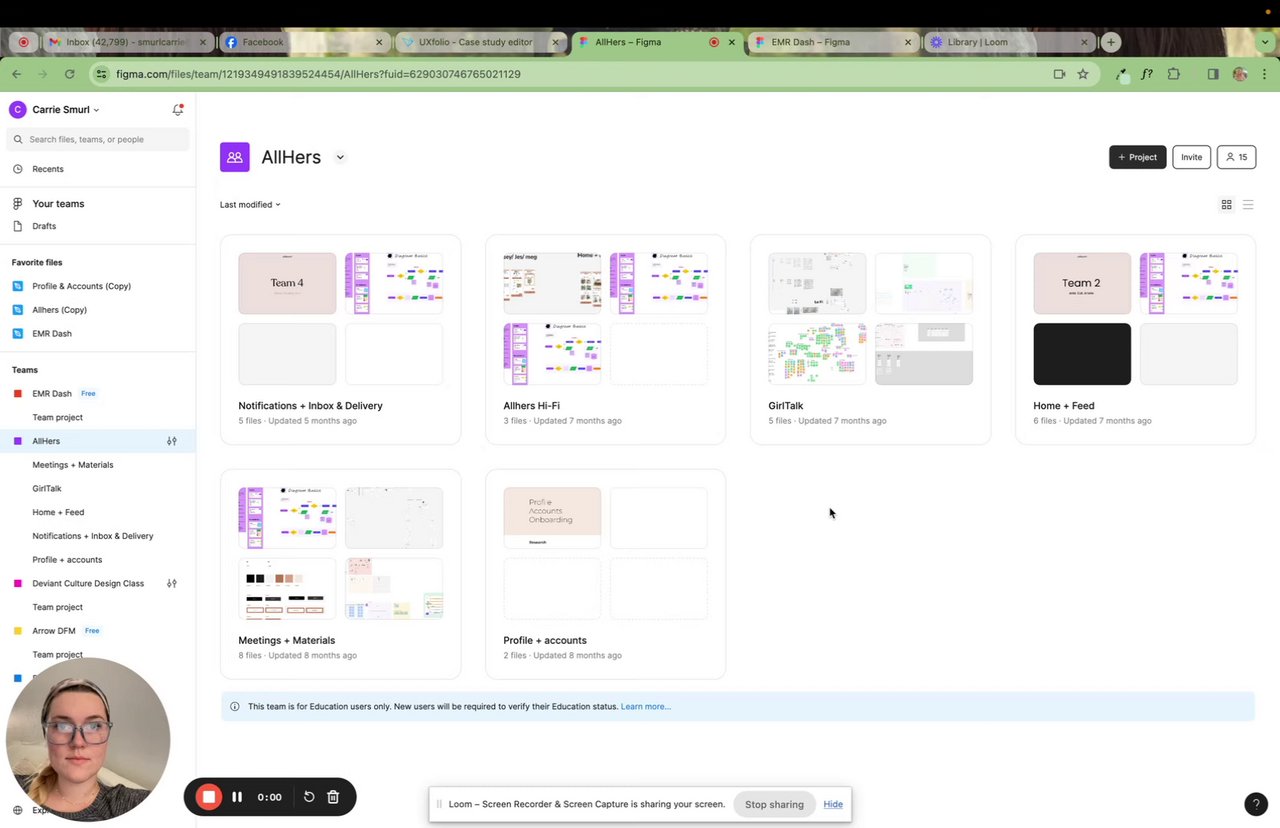This screenshot has width=1280, height=828.
Task: Open a new browser tab
Action: point(1111,42)
